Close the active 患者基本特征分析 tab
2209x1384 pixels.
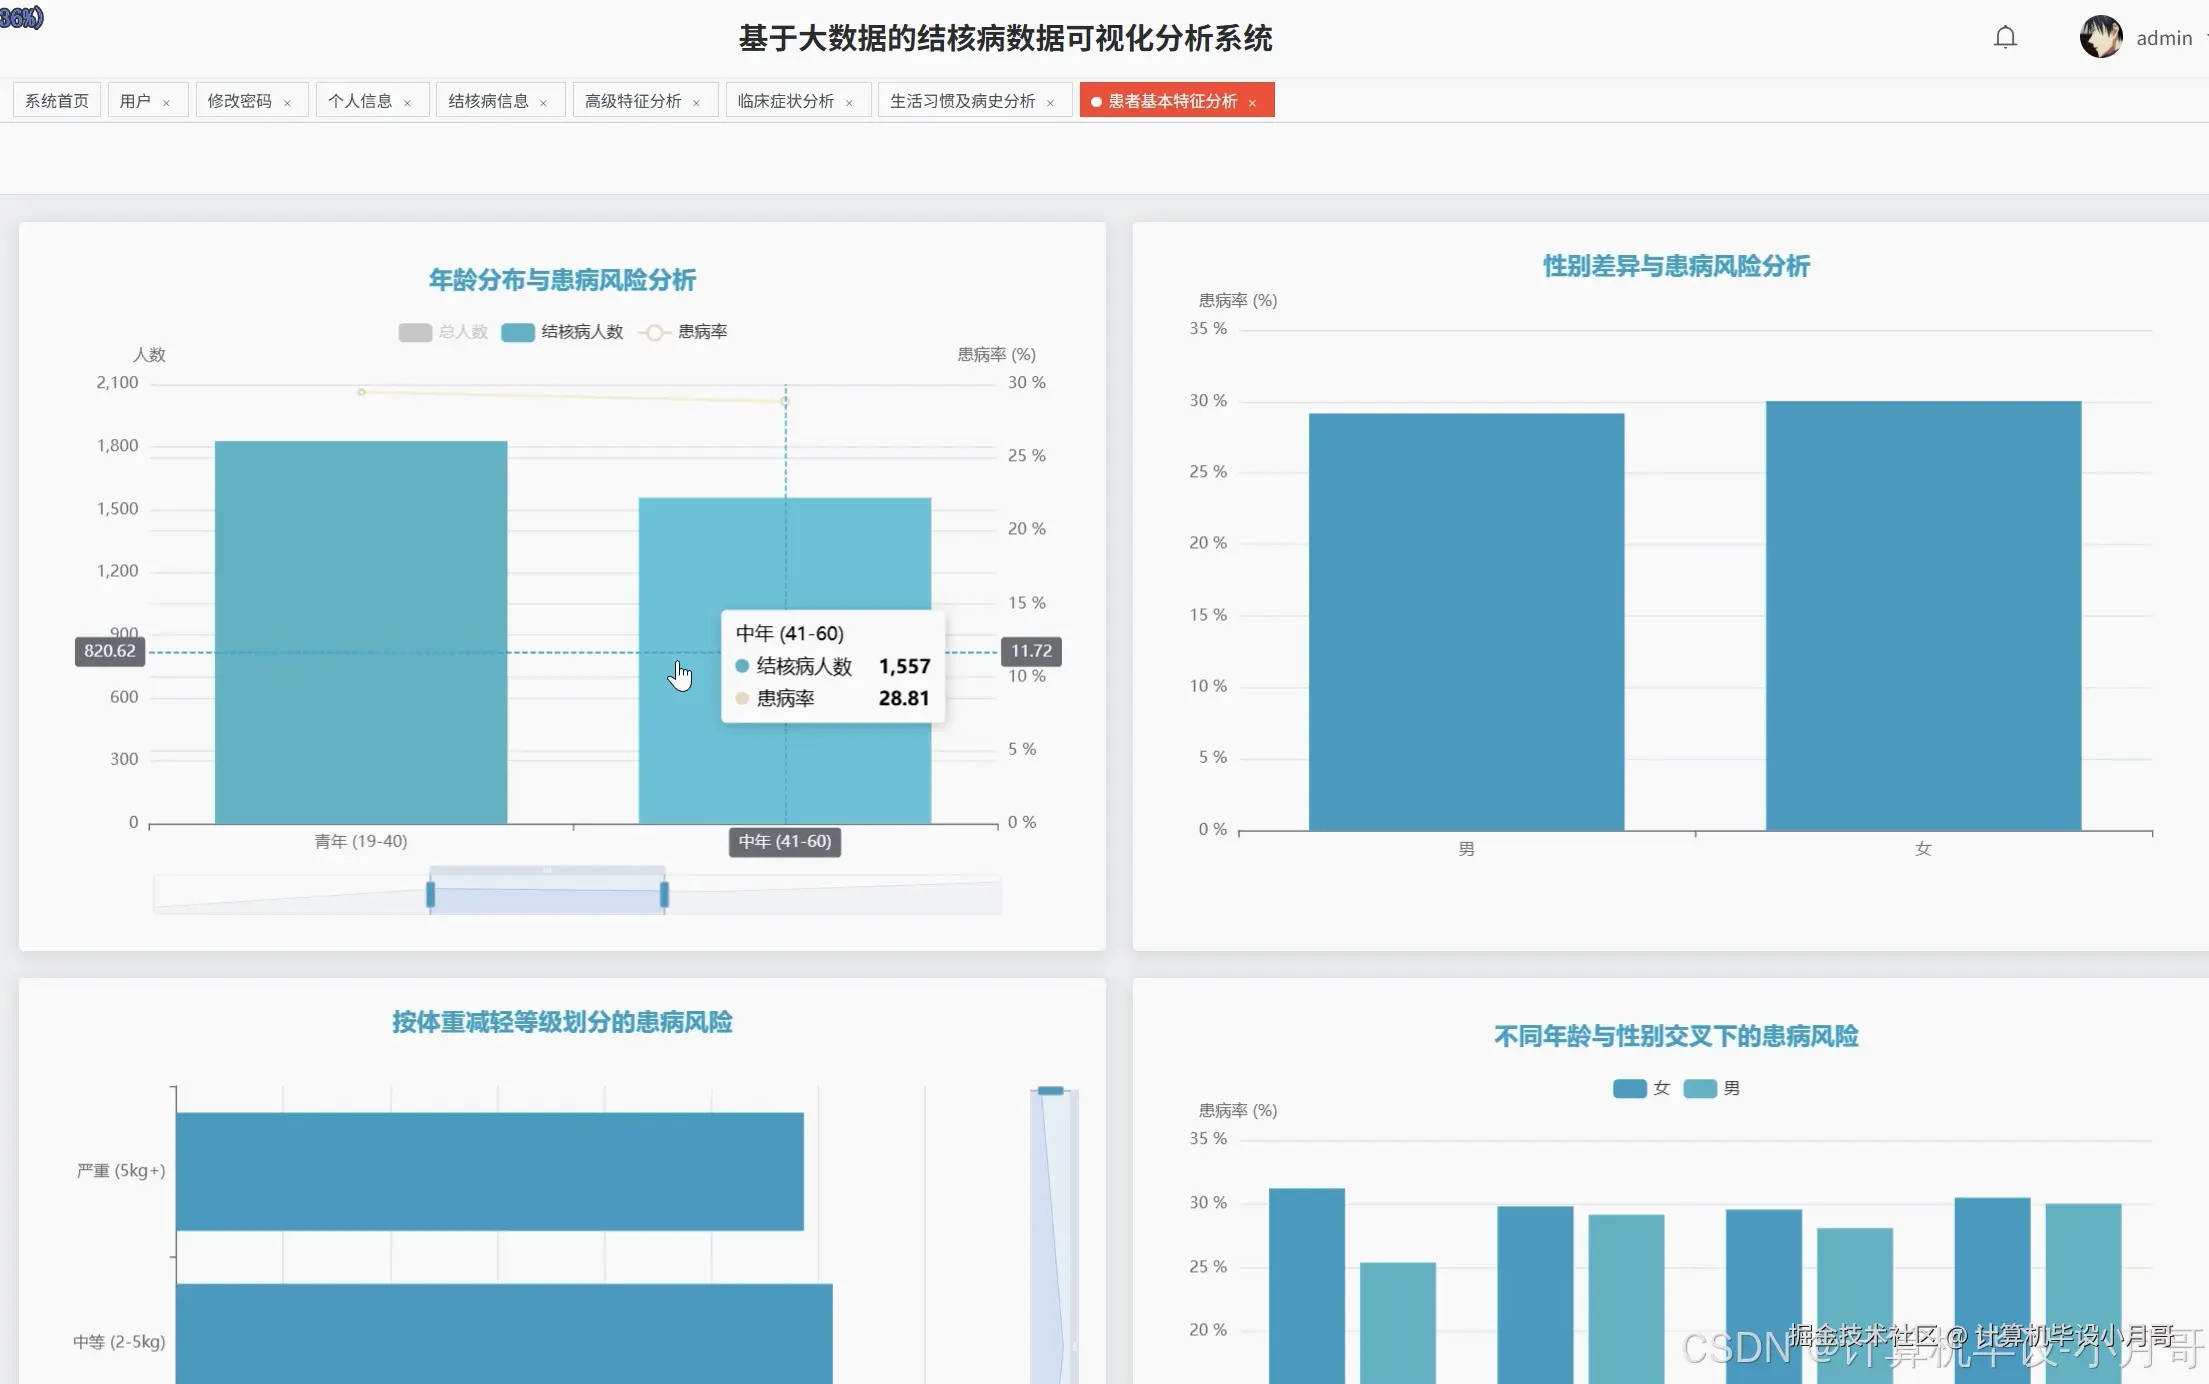1252,103
